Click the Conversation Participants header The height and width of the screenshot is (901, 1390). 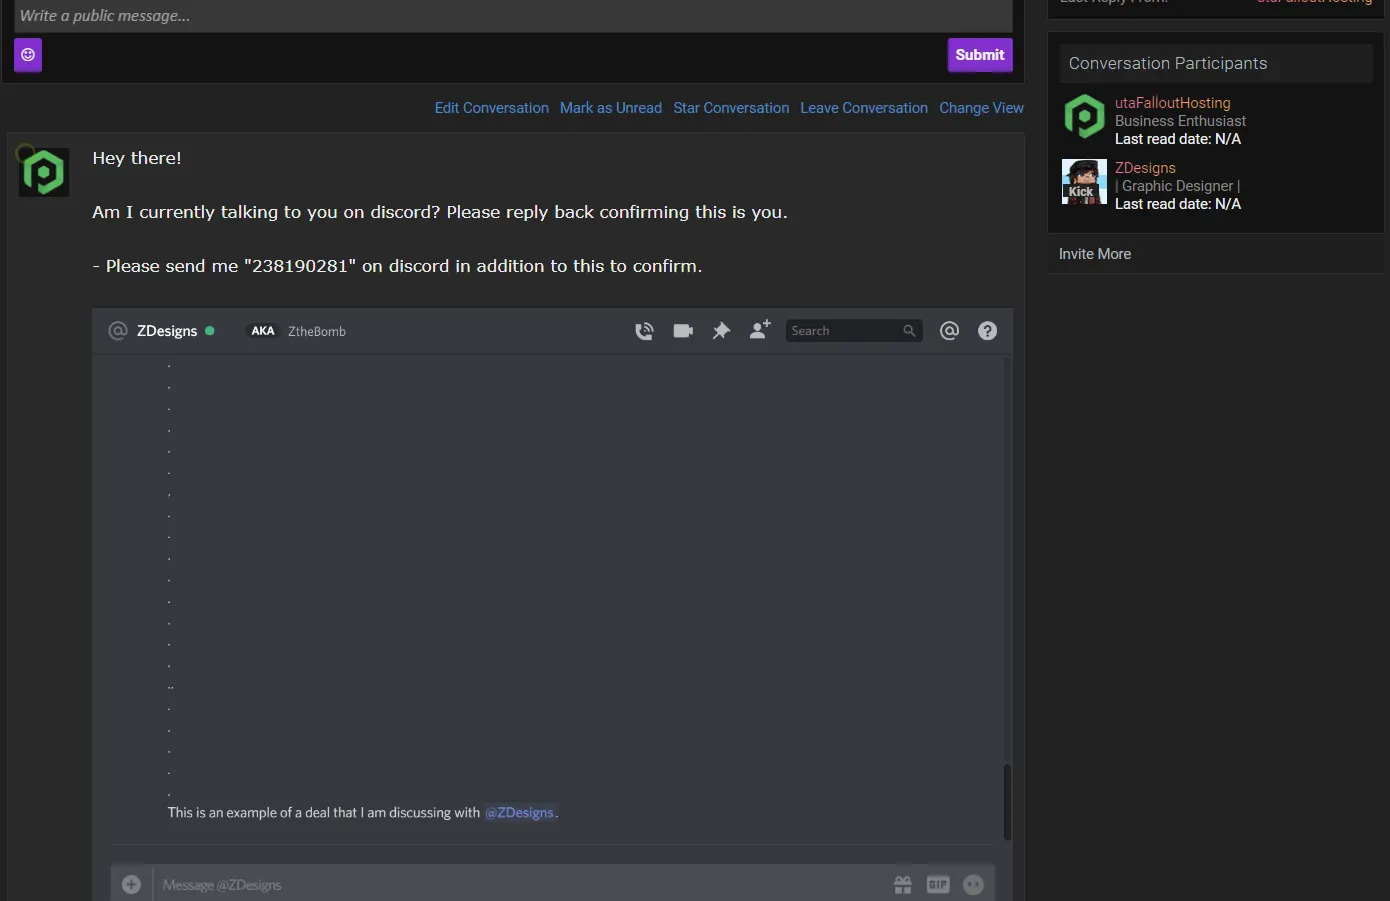coord(1216,63)
